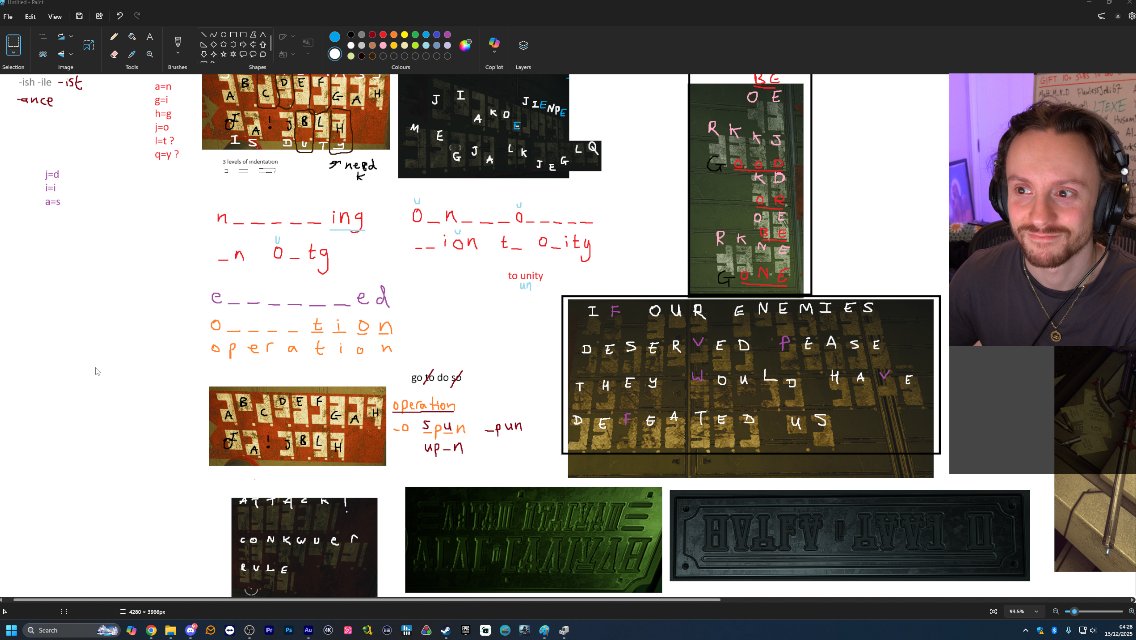This screenshot has height=640, width=1136.
Task: Click the Windows Start button
Action: coord(11,631)
